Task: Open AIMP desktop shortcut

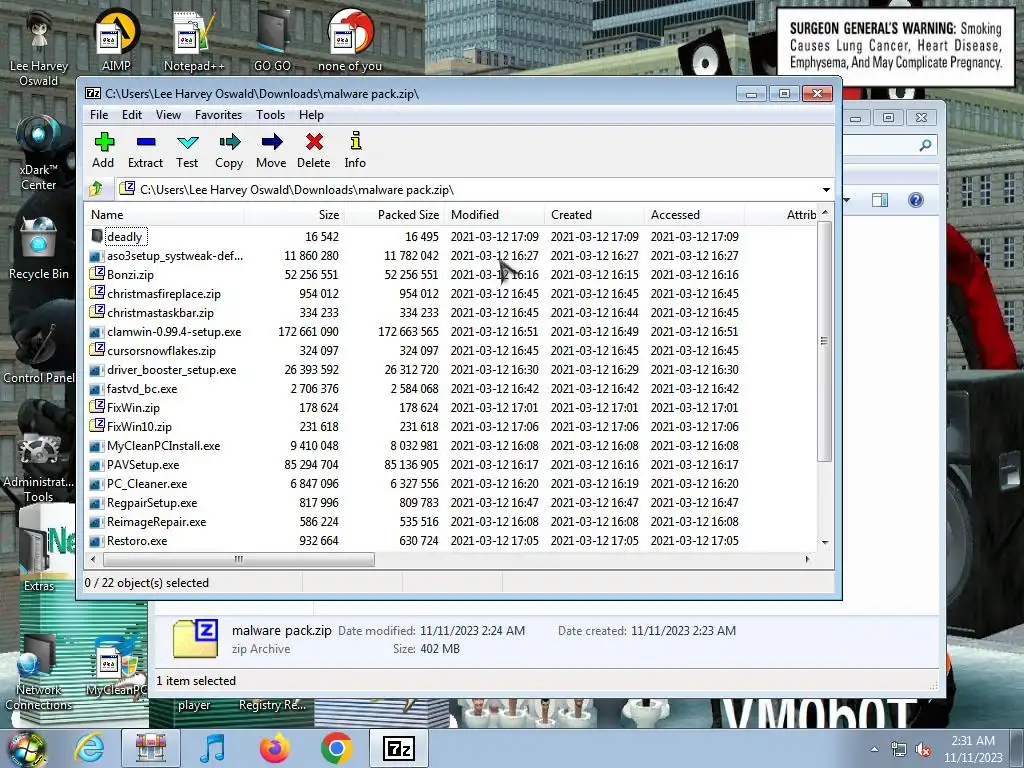Action: 116,40
